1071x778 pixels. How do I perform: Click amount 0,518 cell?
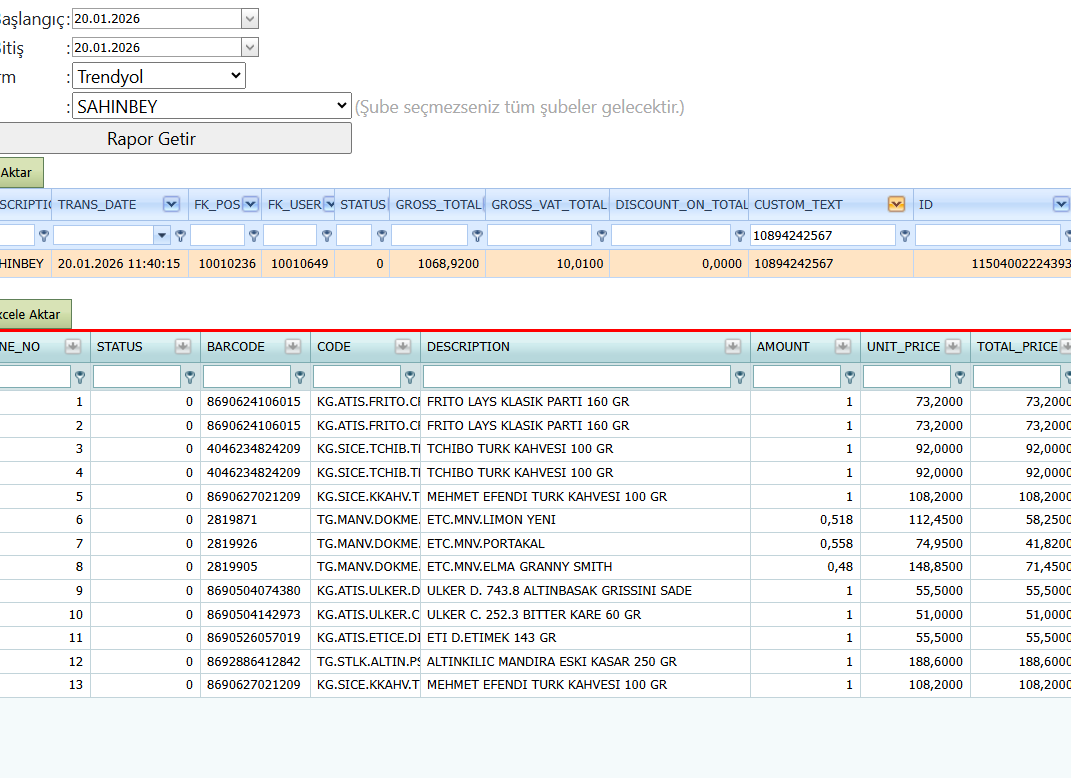tap(805, 520)
